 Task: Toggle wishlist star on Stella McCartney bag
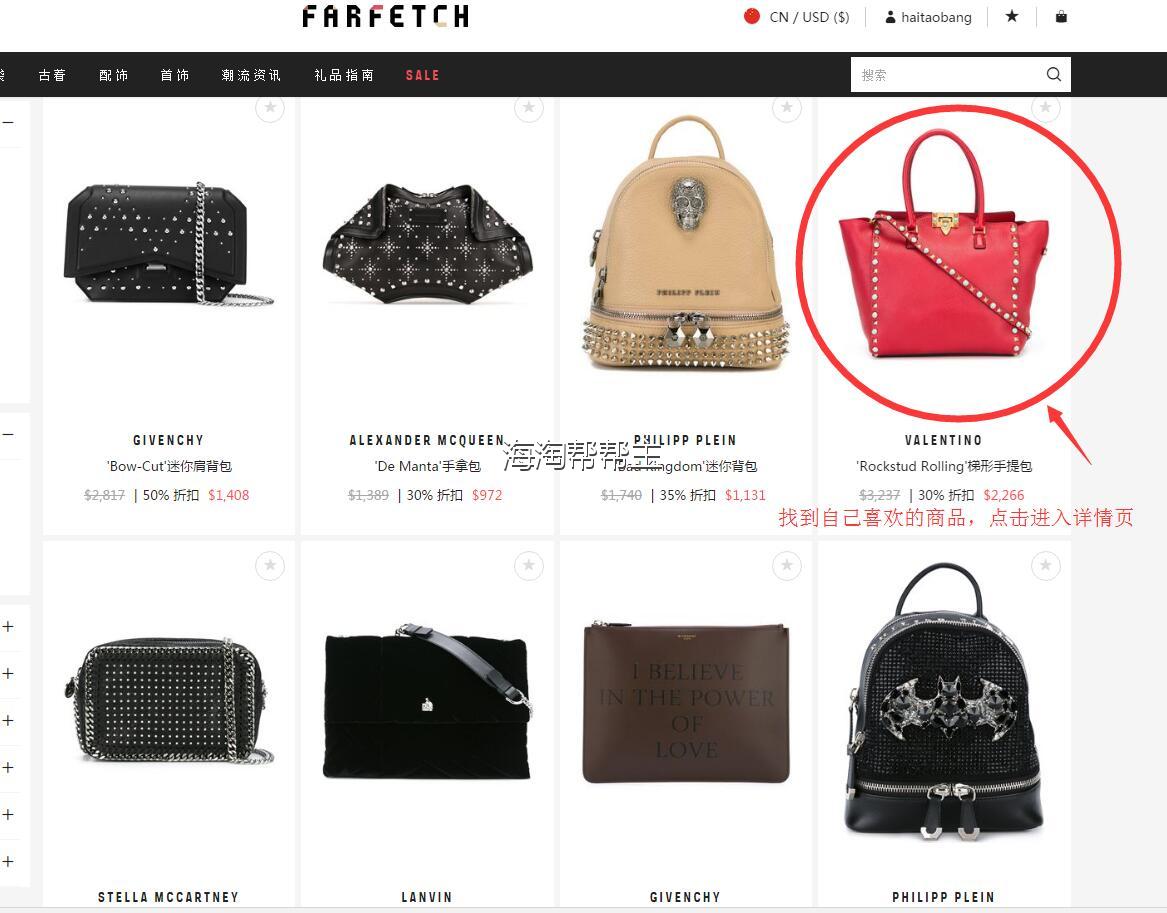[x=270, y=566]
